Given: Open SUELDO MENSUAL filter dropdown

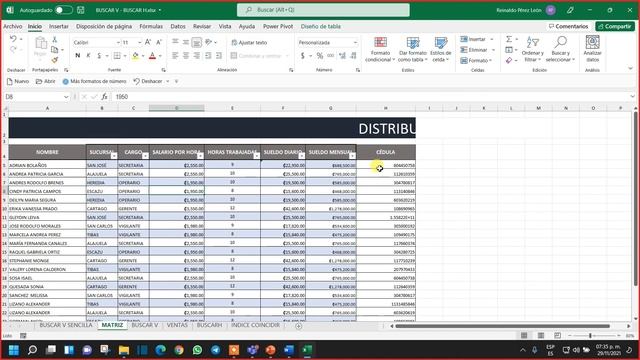Looking at the screenshot, I should (352, 156).
